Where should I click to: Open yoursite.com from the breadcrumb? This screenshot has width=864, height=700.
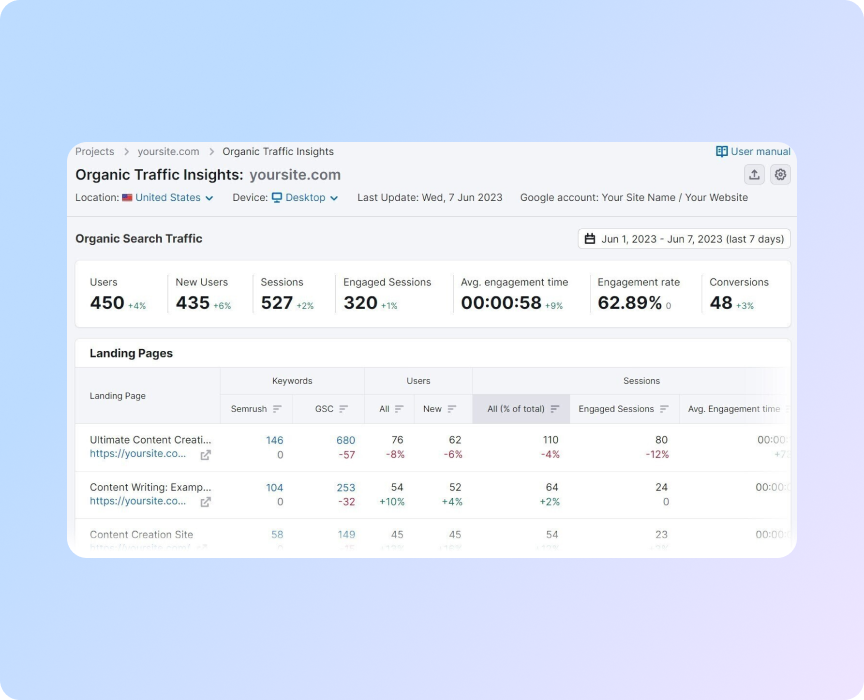[x=168, y=151]
